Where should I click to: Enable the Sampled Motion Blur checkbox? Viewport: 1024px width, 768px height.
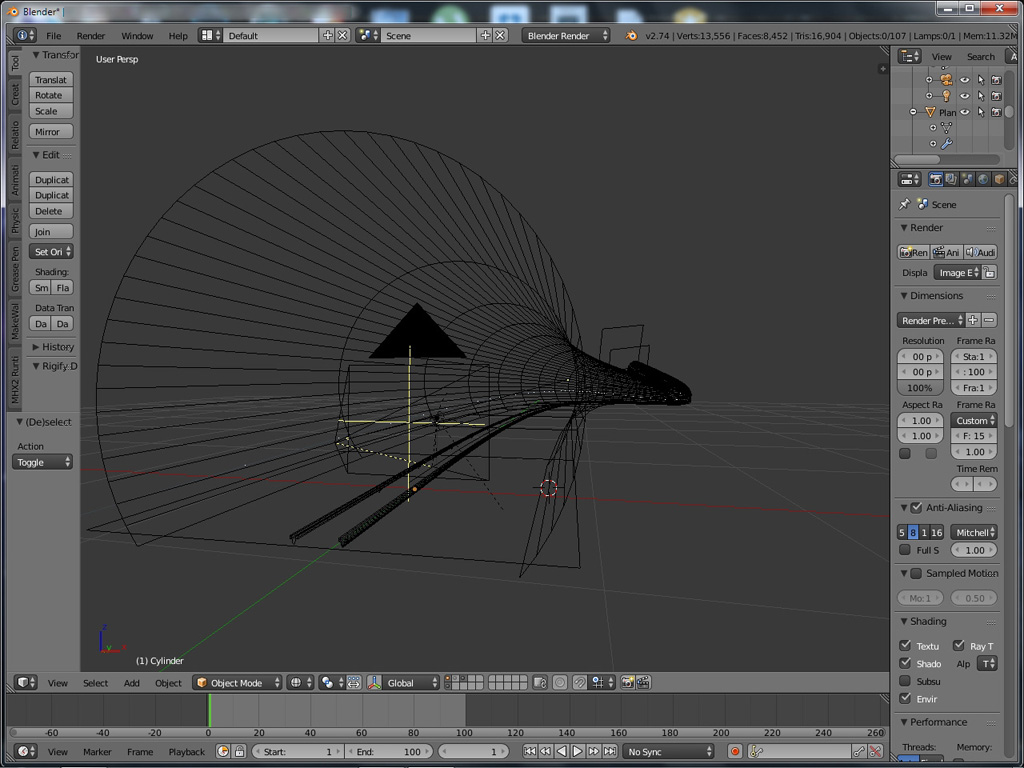916,573
